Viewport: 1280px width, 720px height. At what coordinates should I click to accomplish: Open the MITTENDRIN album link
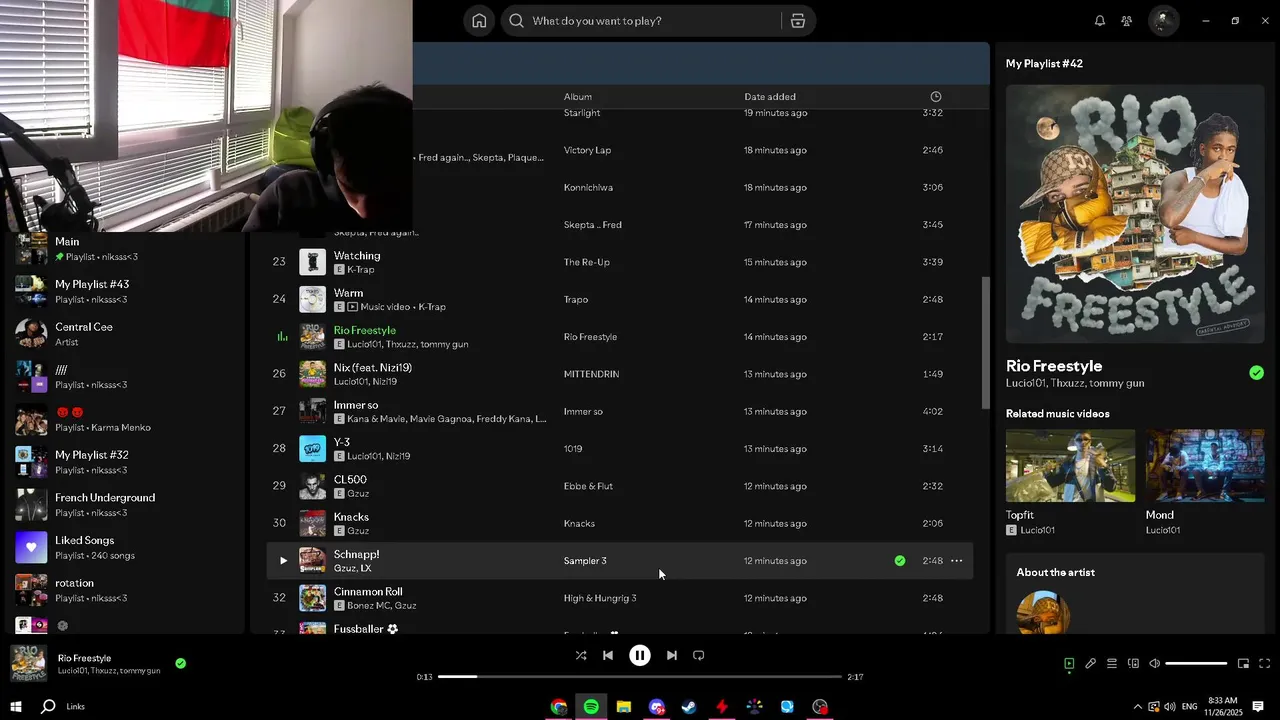(591, 374)
